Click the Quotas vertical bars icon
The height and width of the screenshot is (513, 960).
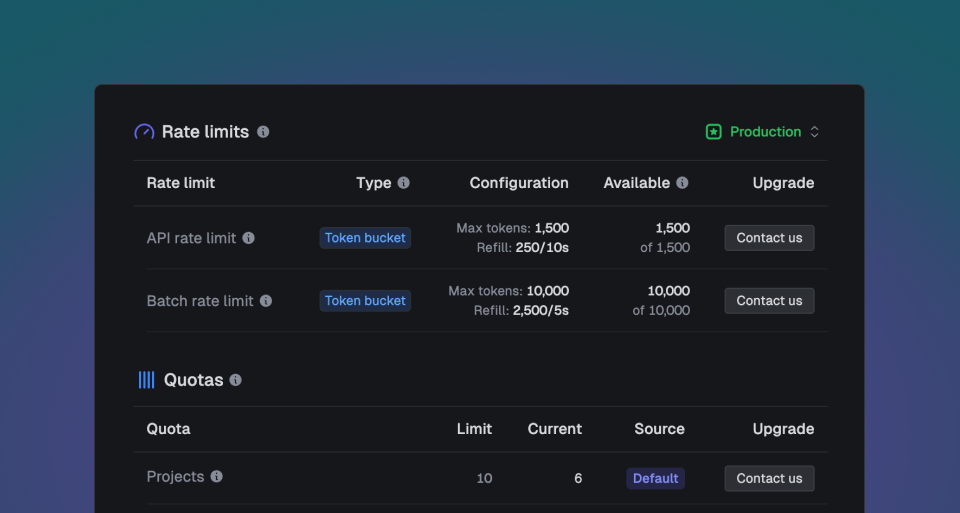click(x=146, y=380)
